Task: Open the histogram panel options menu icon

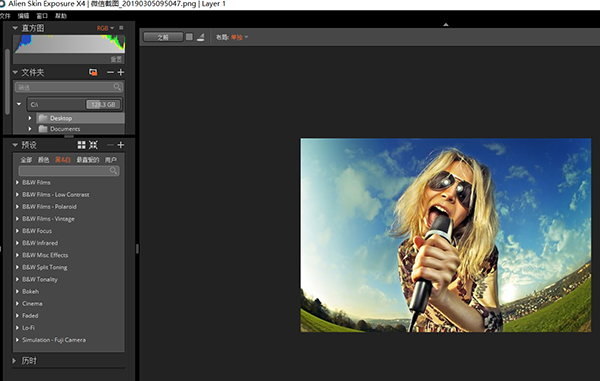Action: point(121,28)
